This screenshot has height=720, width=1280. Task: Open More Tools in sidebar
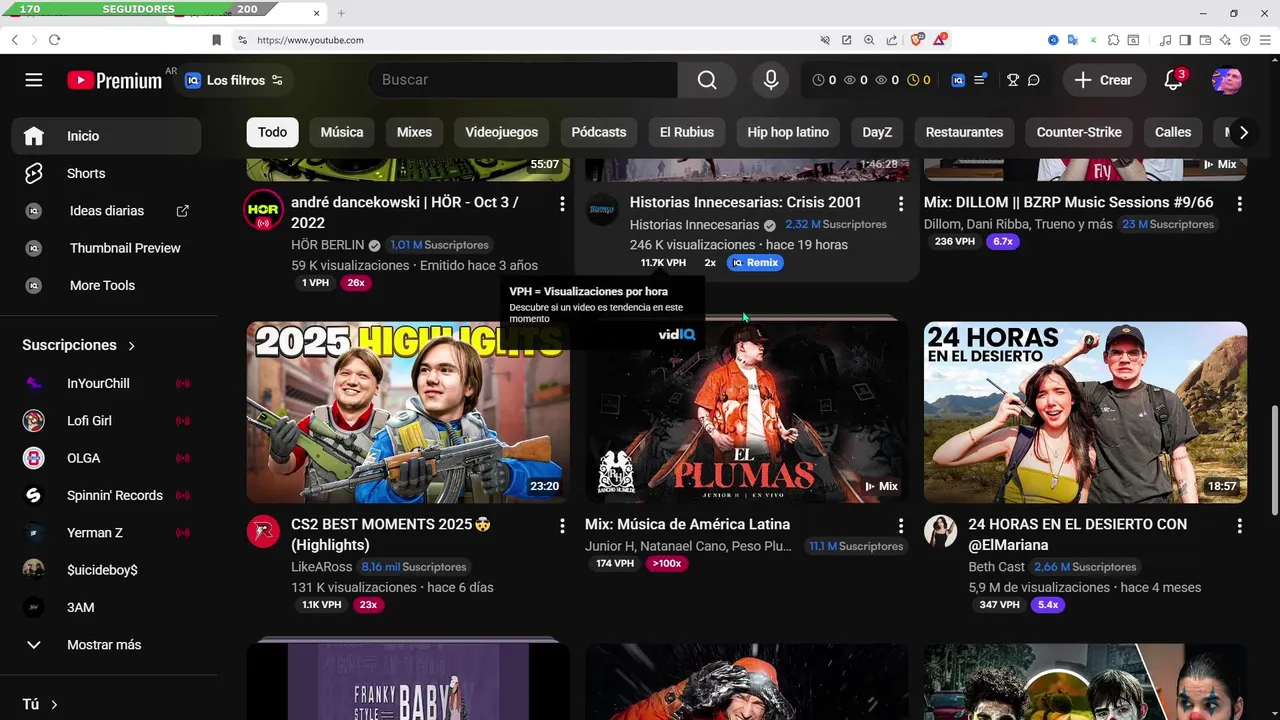(106, 285)
